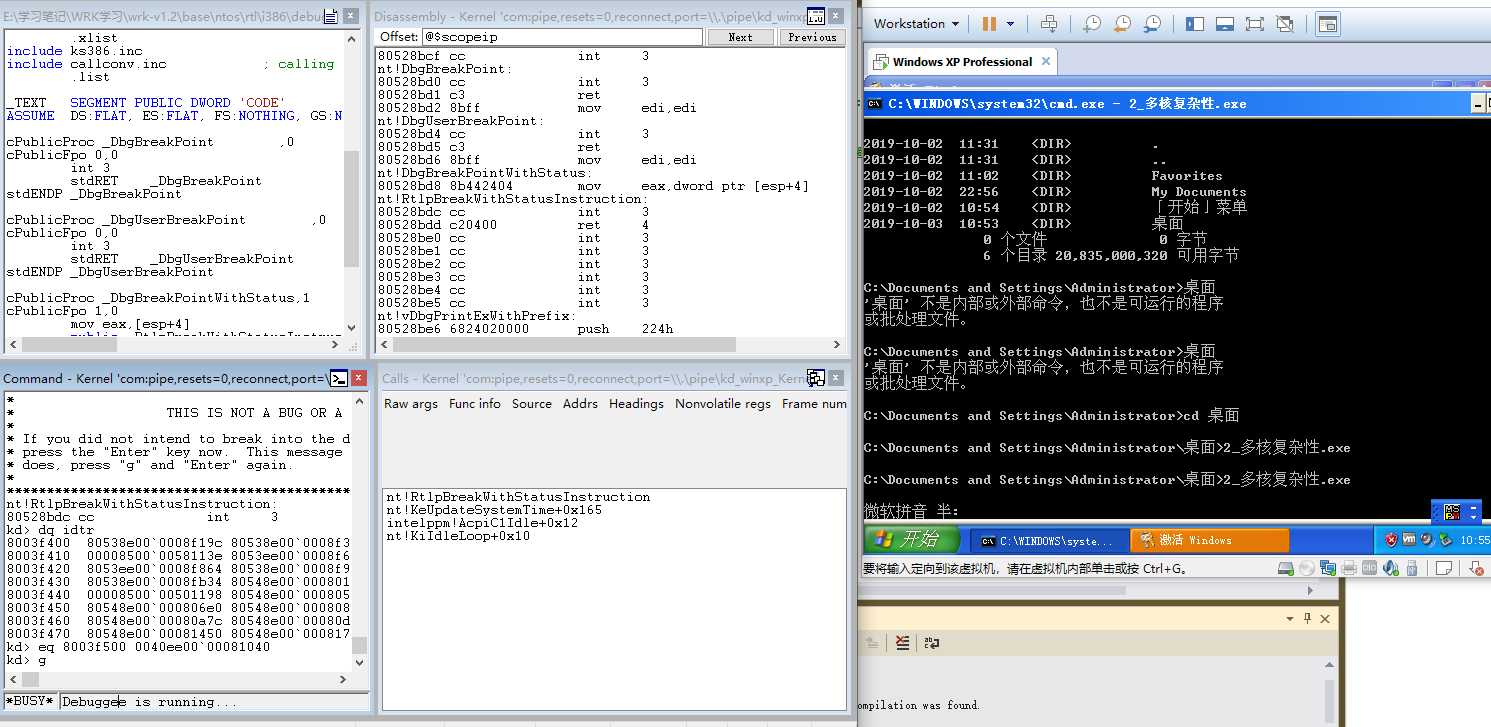
Task: Click the hard disk device status icon
Action: pyautogui.click(x=1286, y=568)
